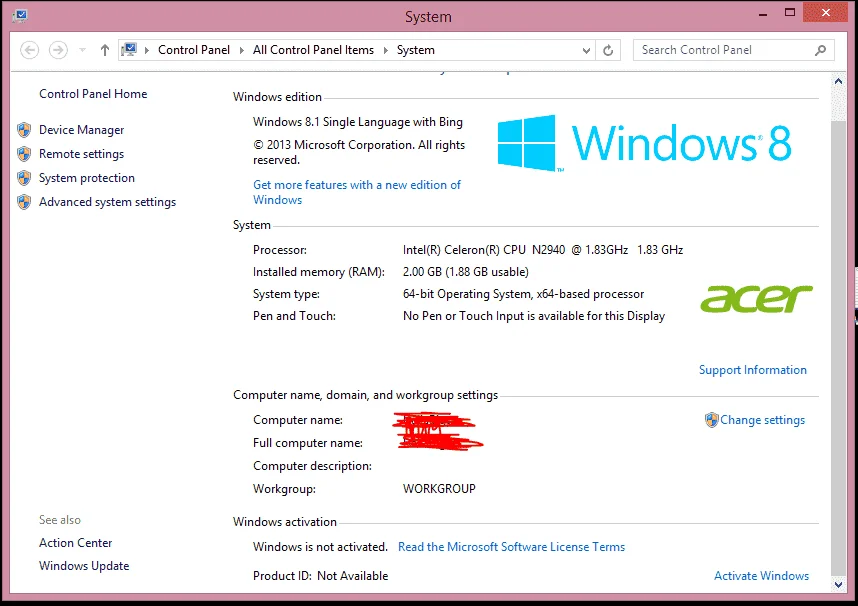Open Support Information link

(752, 370)
